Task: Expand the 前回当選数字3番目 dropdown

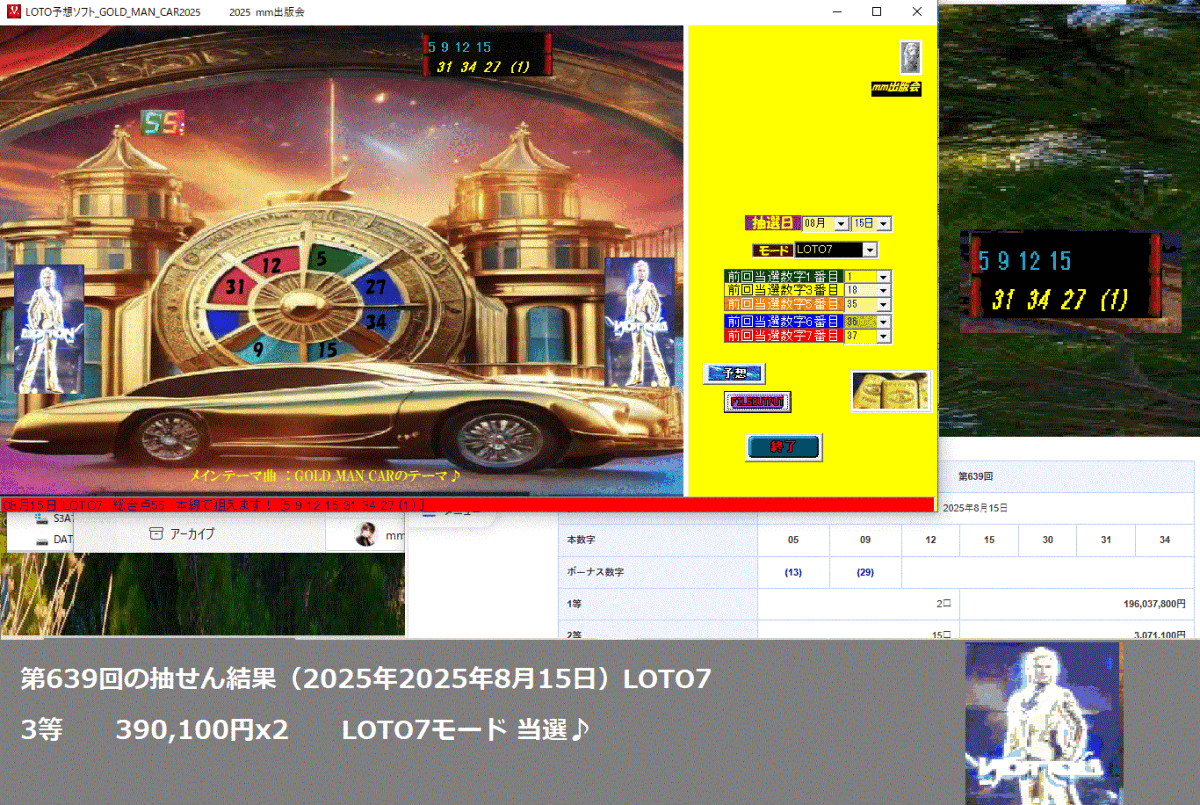Action: pyautogui.click(x=883, y=290)
